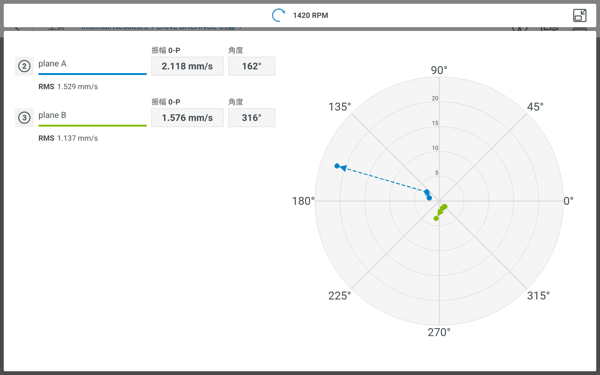The width and height of the screenshot is (600, 375).
Task: Click the plane A RMS 1.529 mm/s text
Action: coord(68,87)
